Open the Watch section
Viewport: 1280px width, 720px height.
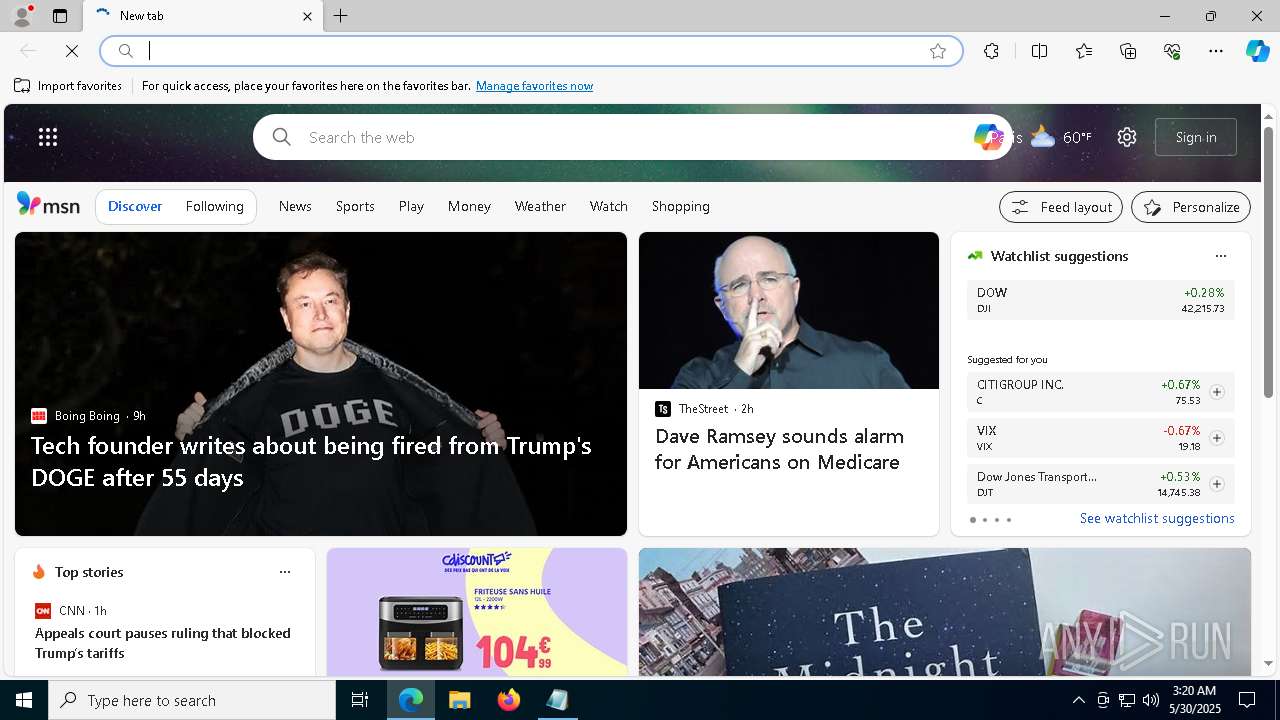(x=609, y=206)
